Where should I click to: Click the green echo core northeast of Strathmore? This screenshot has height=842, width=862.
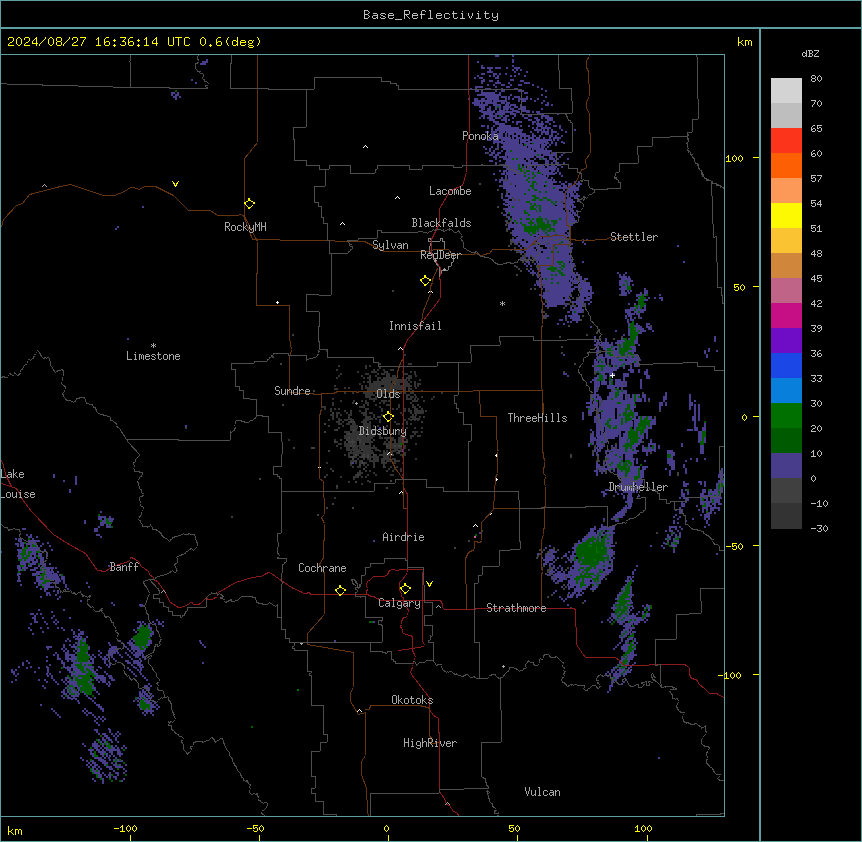click(592, 551)
